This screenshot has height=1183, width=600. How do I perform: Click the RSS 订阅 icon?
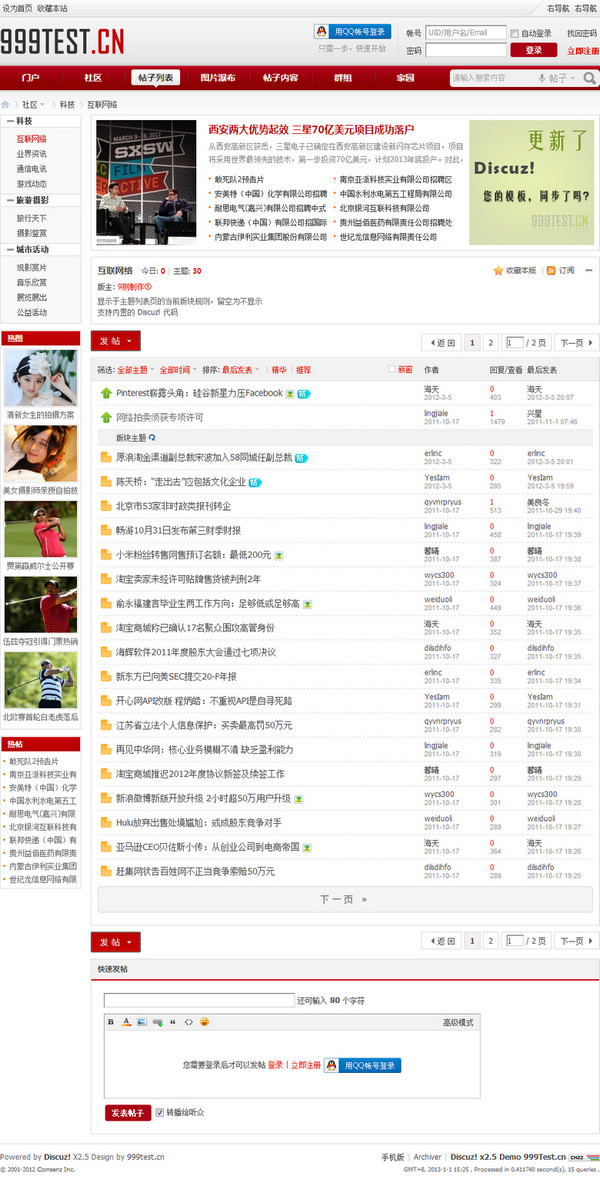click(551, 270)
